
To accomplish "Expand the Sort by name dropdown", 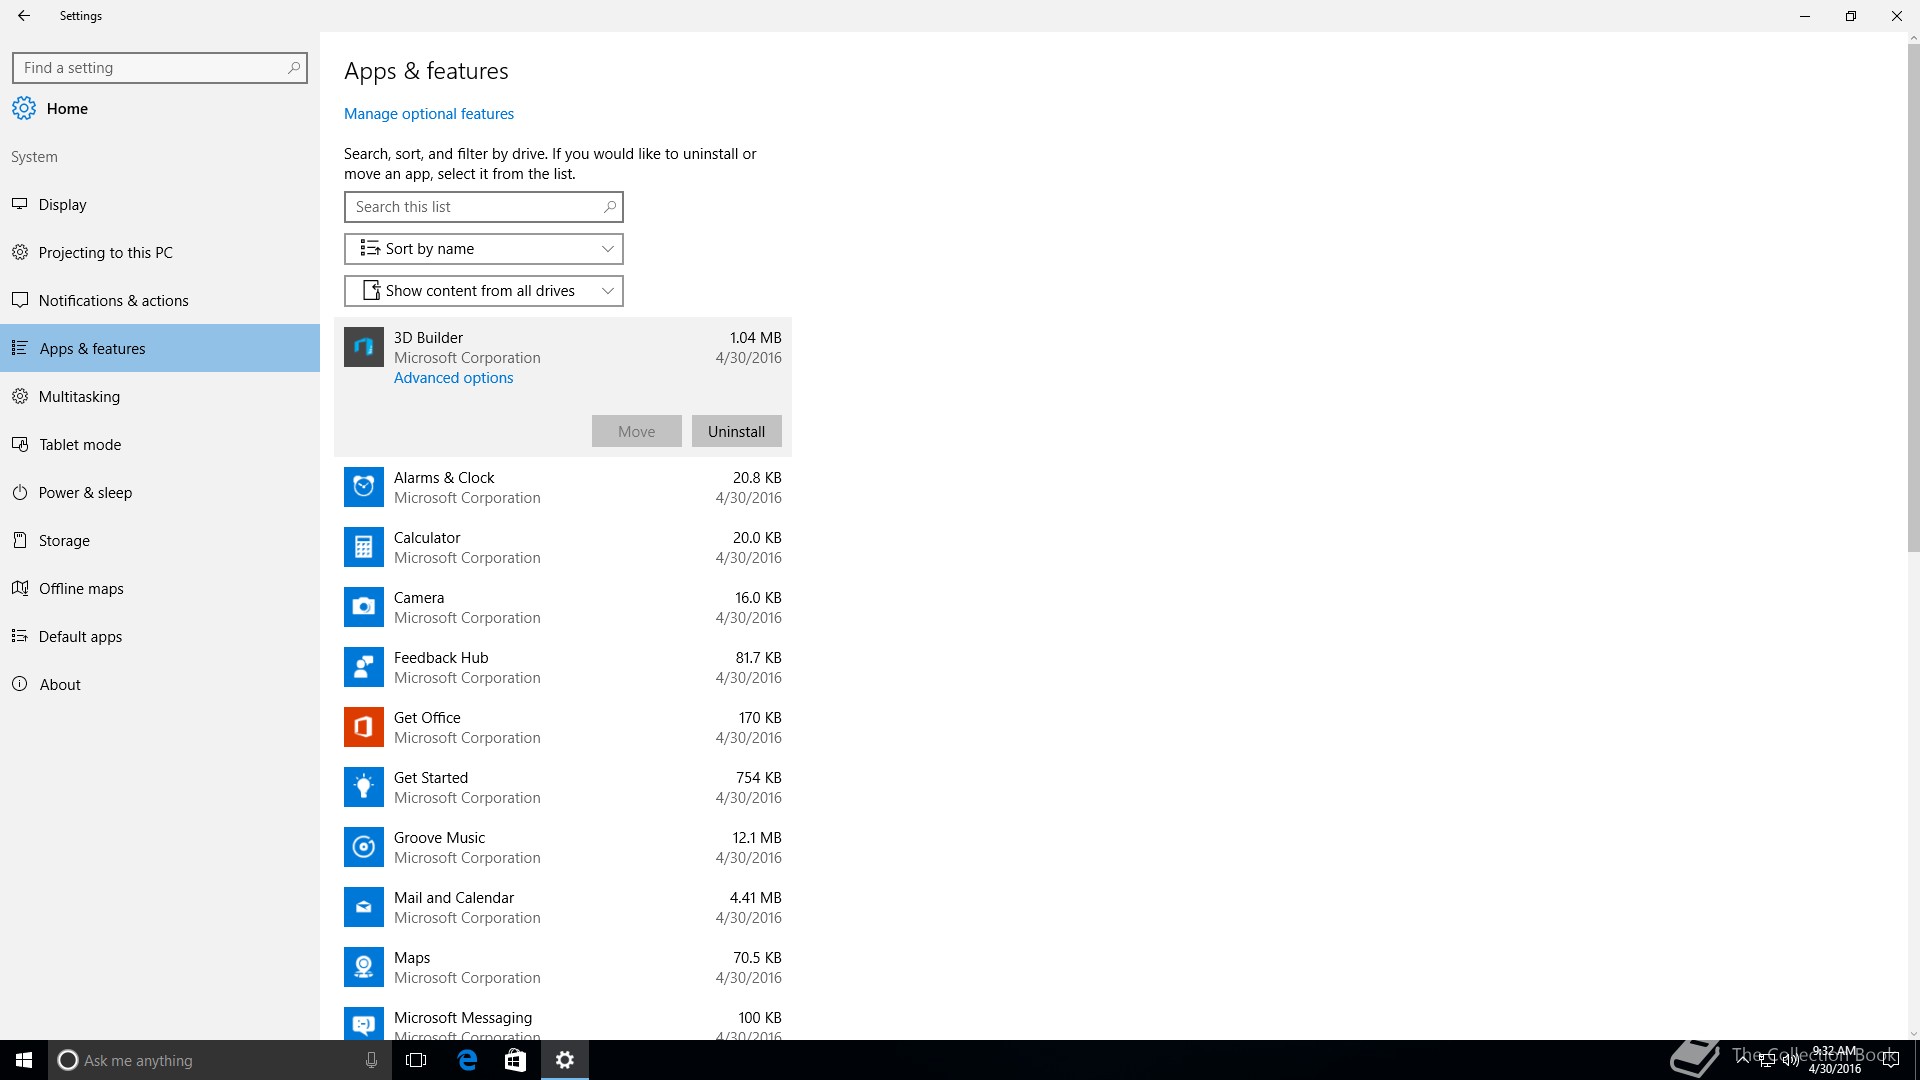I will coord(484,249).
